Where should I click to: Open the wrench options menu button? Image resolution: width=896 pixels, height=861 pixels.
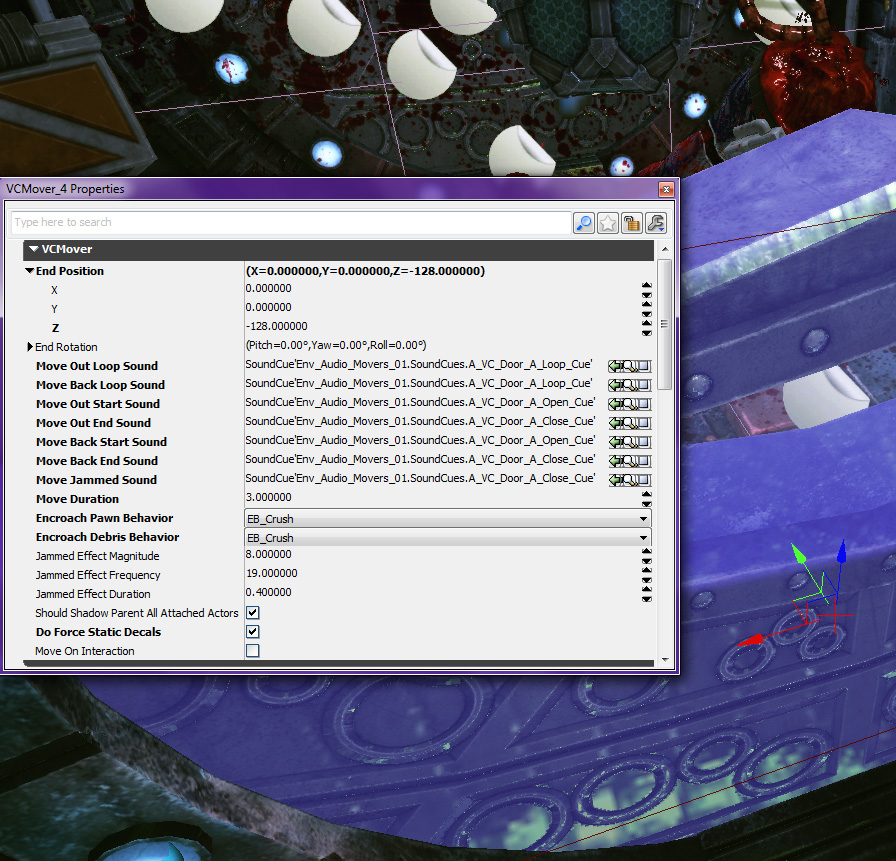coord(655,223)
